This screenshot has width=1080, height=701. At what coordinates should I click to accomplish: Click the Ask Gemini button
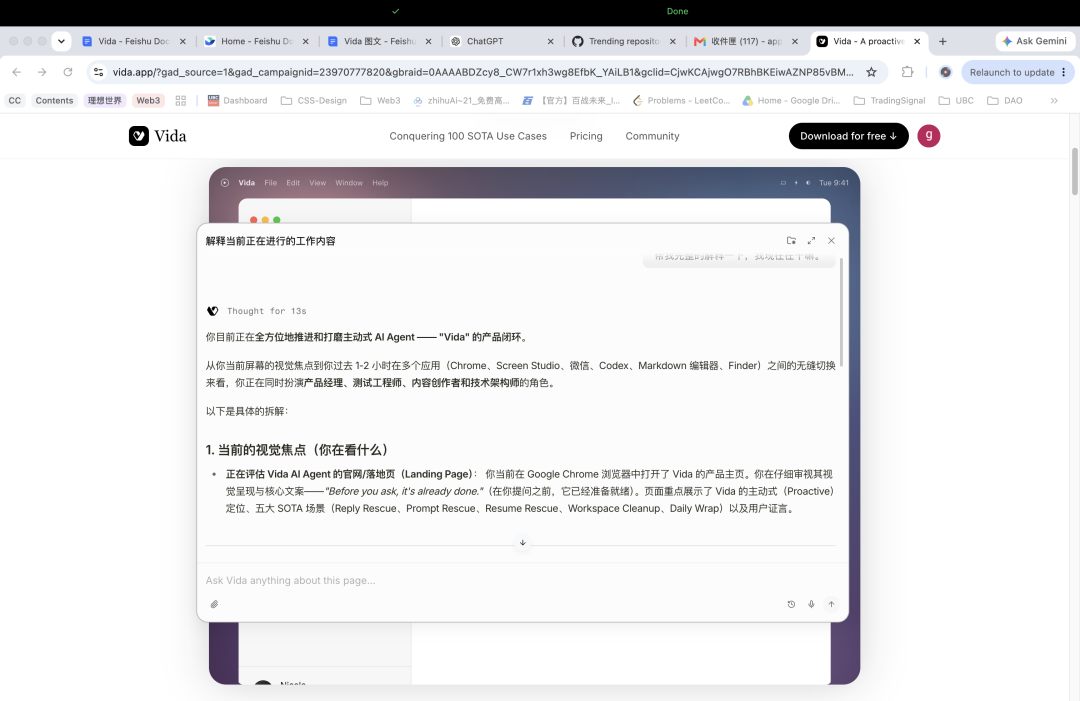(1035, 41)
